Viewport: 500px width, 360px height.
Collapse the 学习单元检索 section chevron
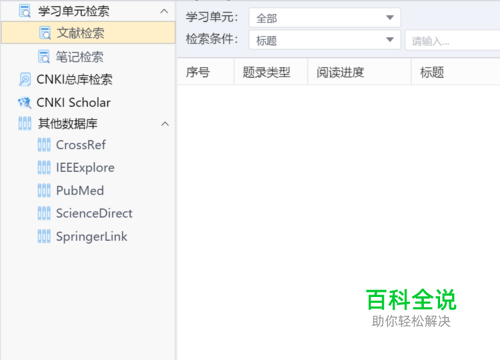(x=164, y=11)
